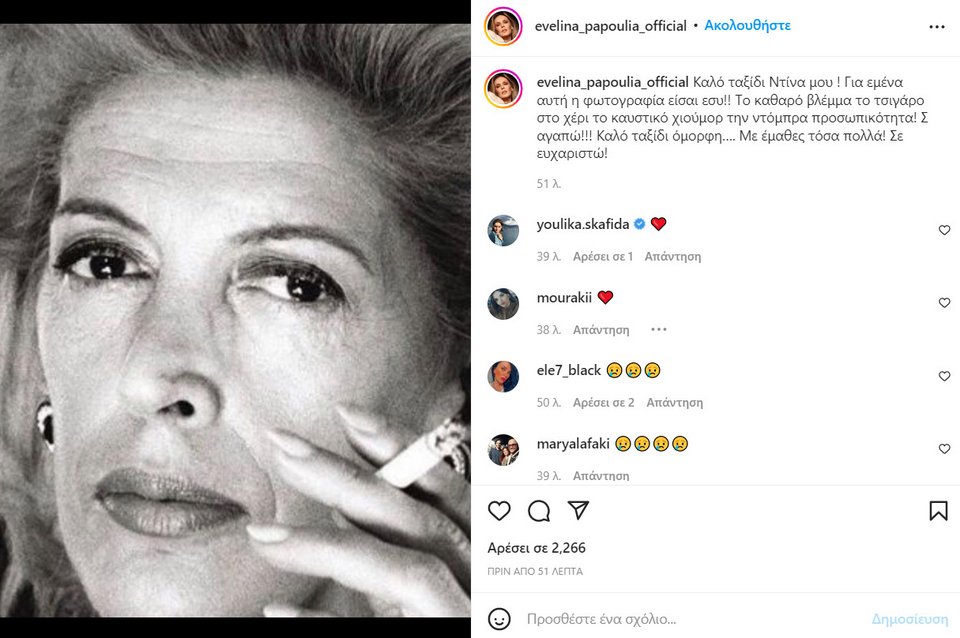The width and height of the screenshot is (960, 638).
Task: Open the Αρέσει σε 2,266 likes list
Action: 536,548
